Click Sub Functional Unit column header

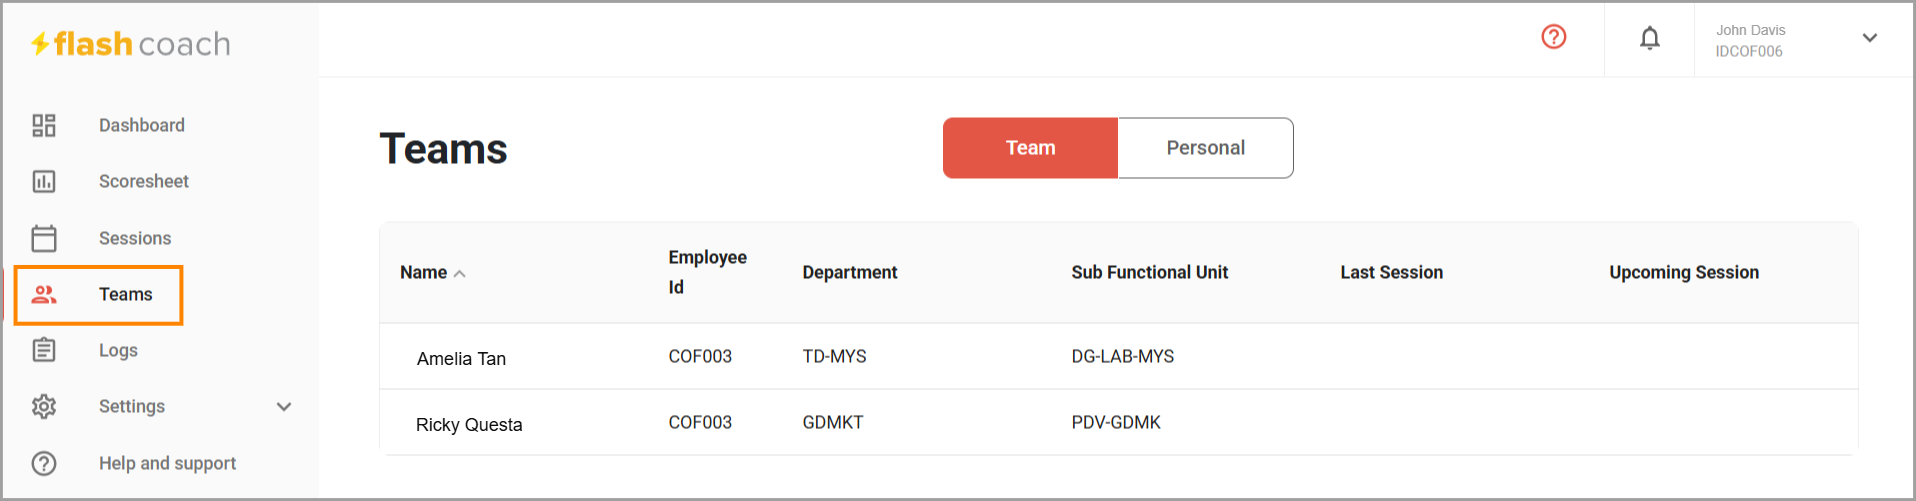tap(1149, 272)
